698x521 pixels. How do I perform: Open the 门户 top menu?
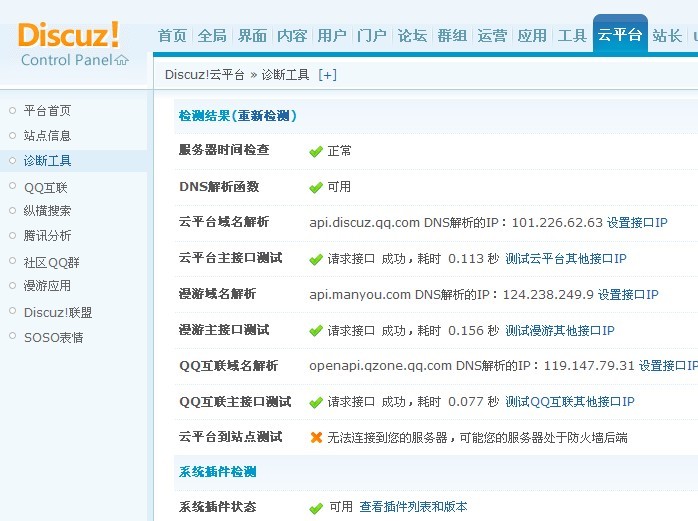(372, 36)
